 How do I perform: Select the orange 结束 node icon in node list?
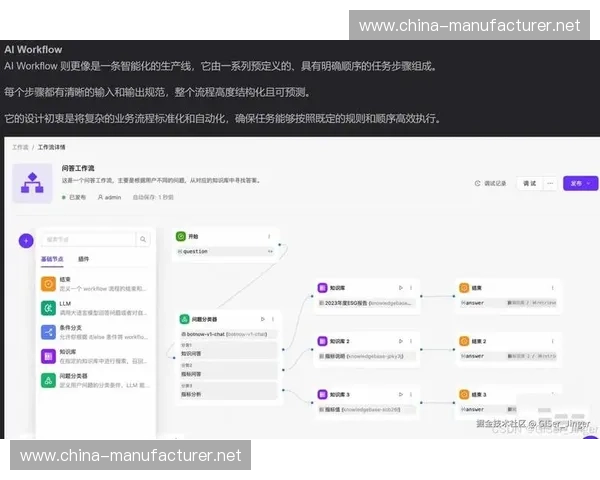pyautogui.click(x=48, y=284)
